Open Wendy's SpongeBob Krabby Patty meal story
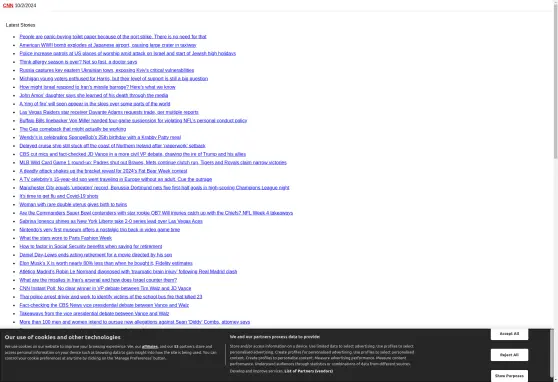 click(x=100, y=137)
